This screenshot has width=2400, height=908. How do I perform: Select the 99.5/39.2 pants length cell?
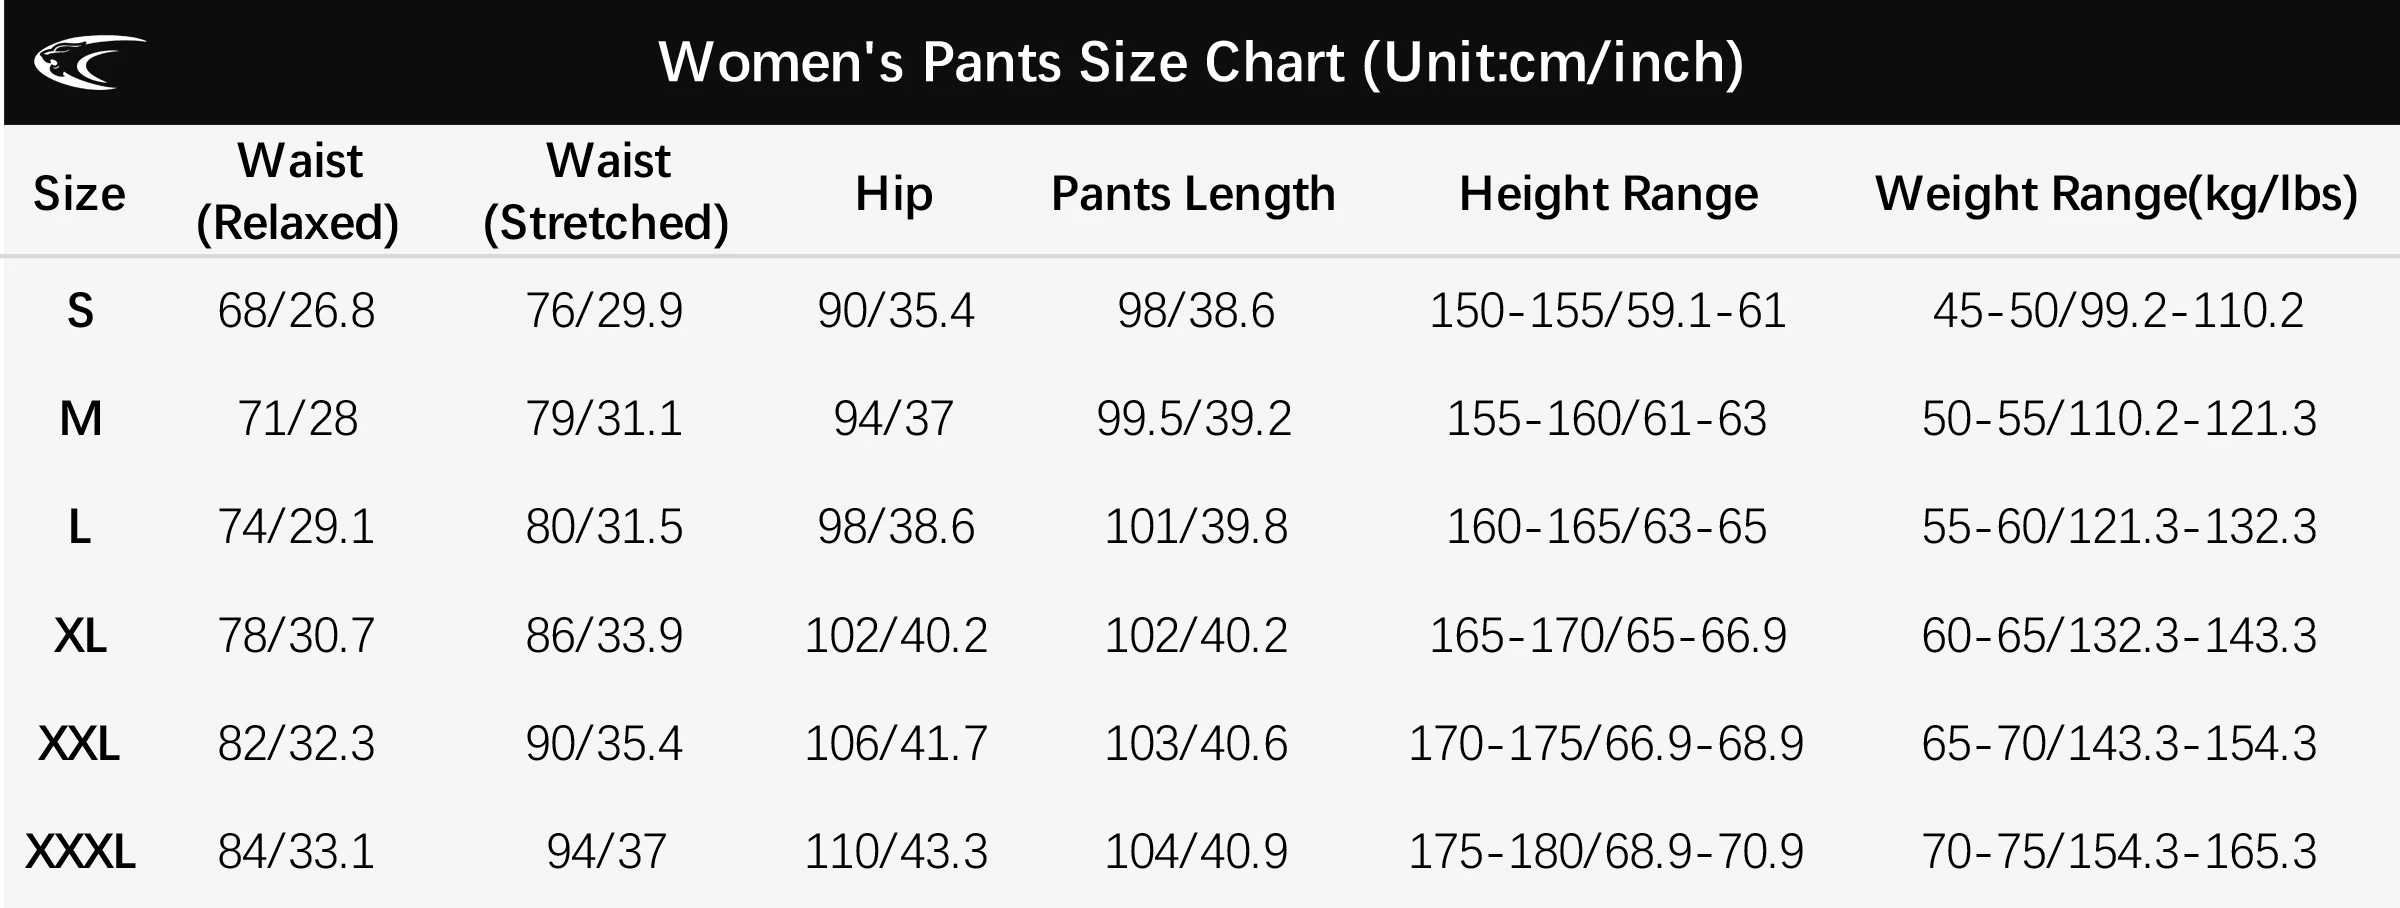pos(1194,419)
